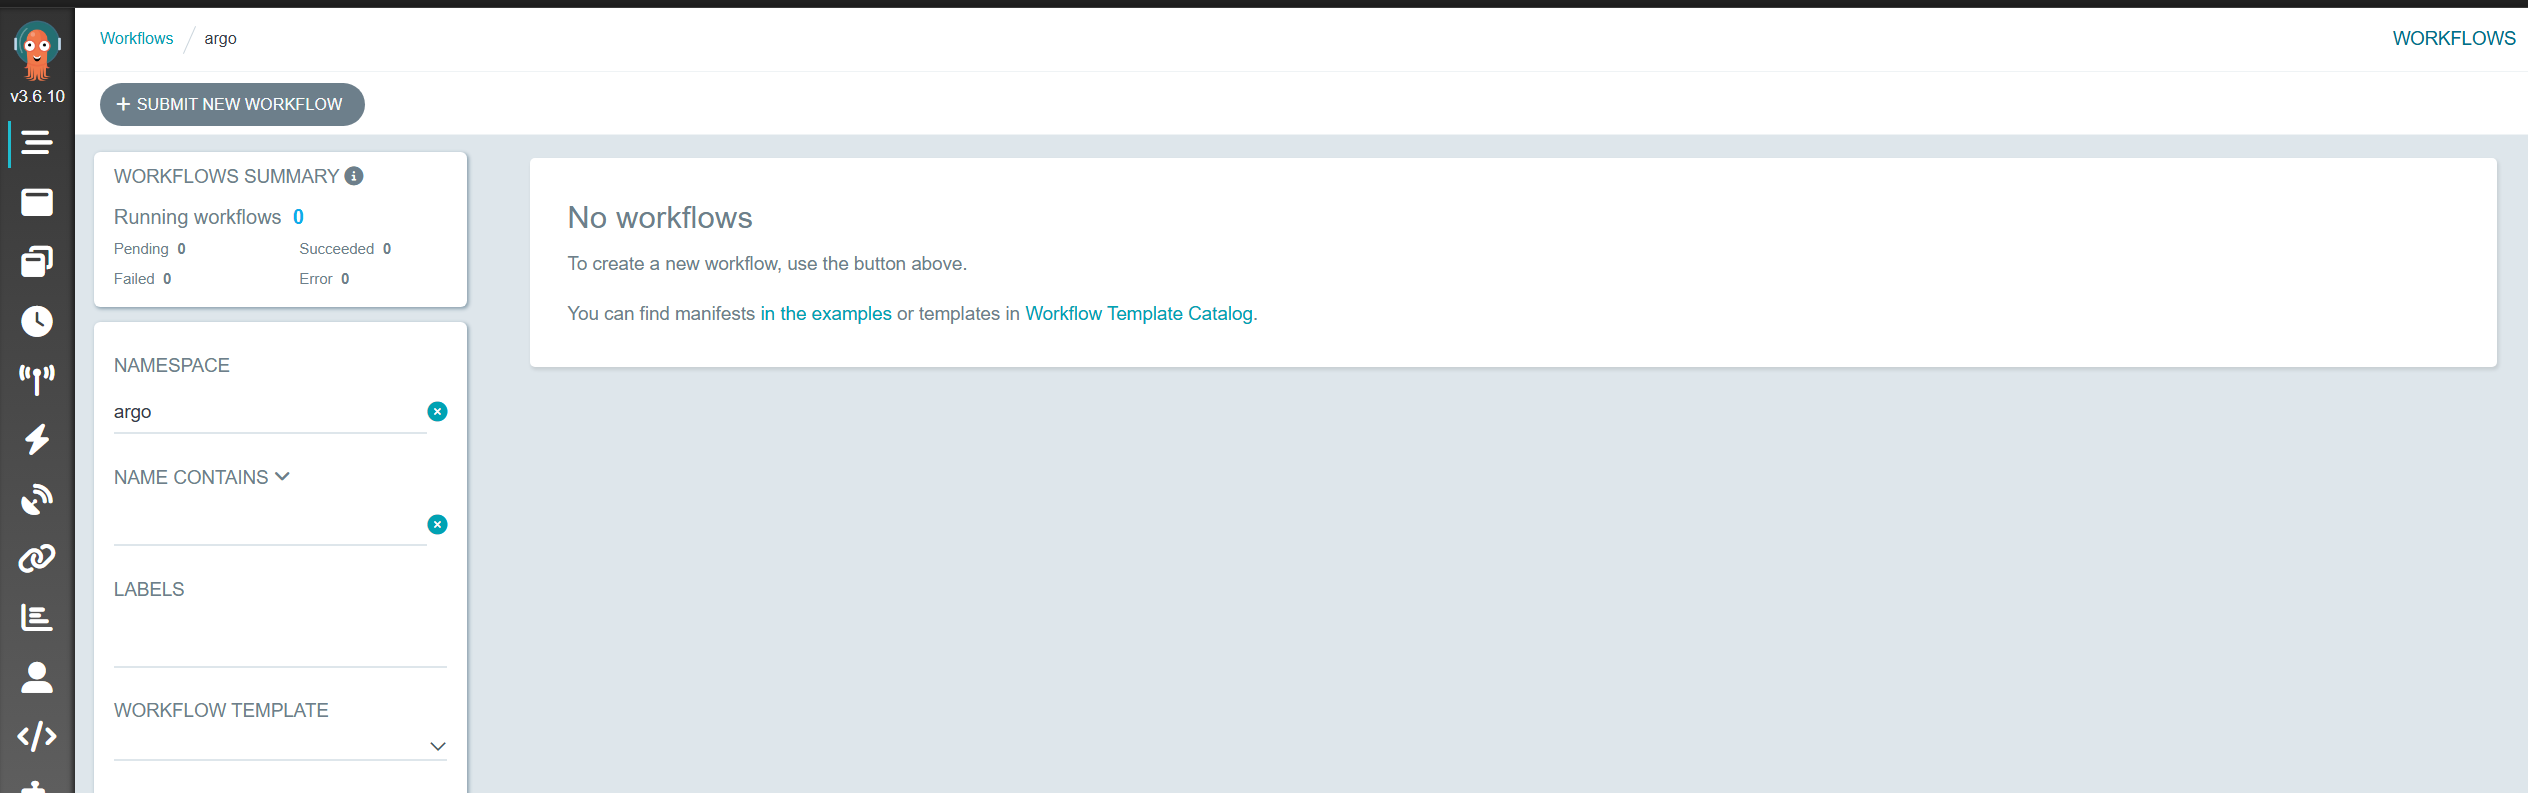The height and width of the screenshot is (793, 2528).
Task: Open Cluster Workflow Templates sidebar icon
Action: pyautogui.click(x=37, y=262)
